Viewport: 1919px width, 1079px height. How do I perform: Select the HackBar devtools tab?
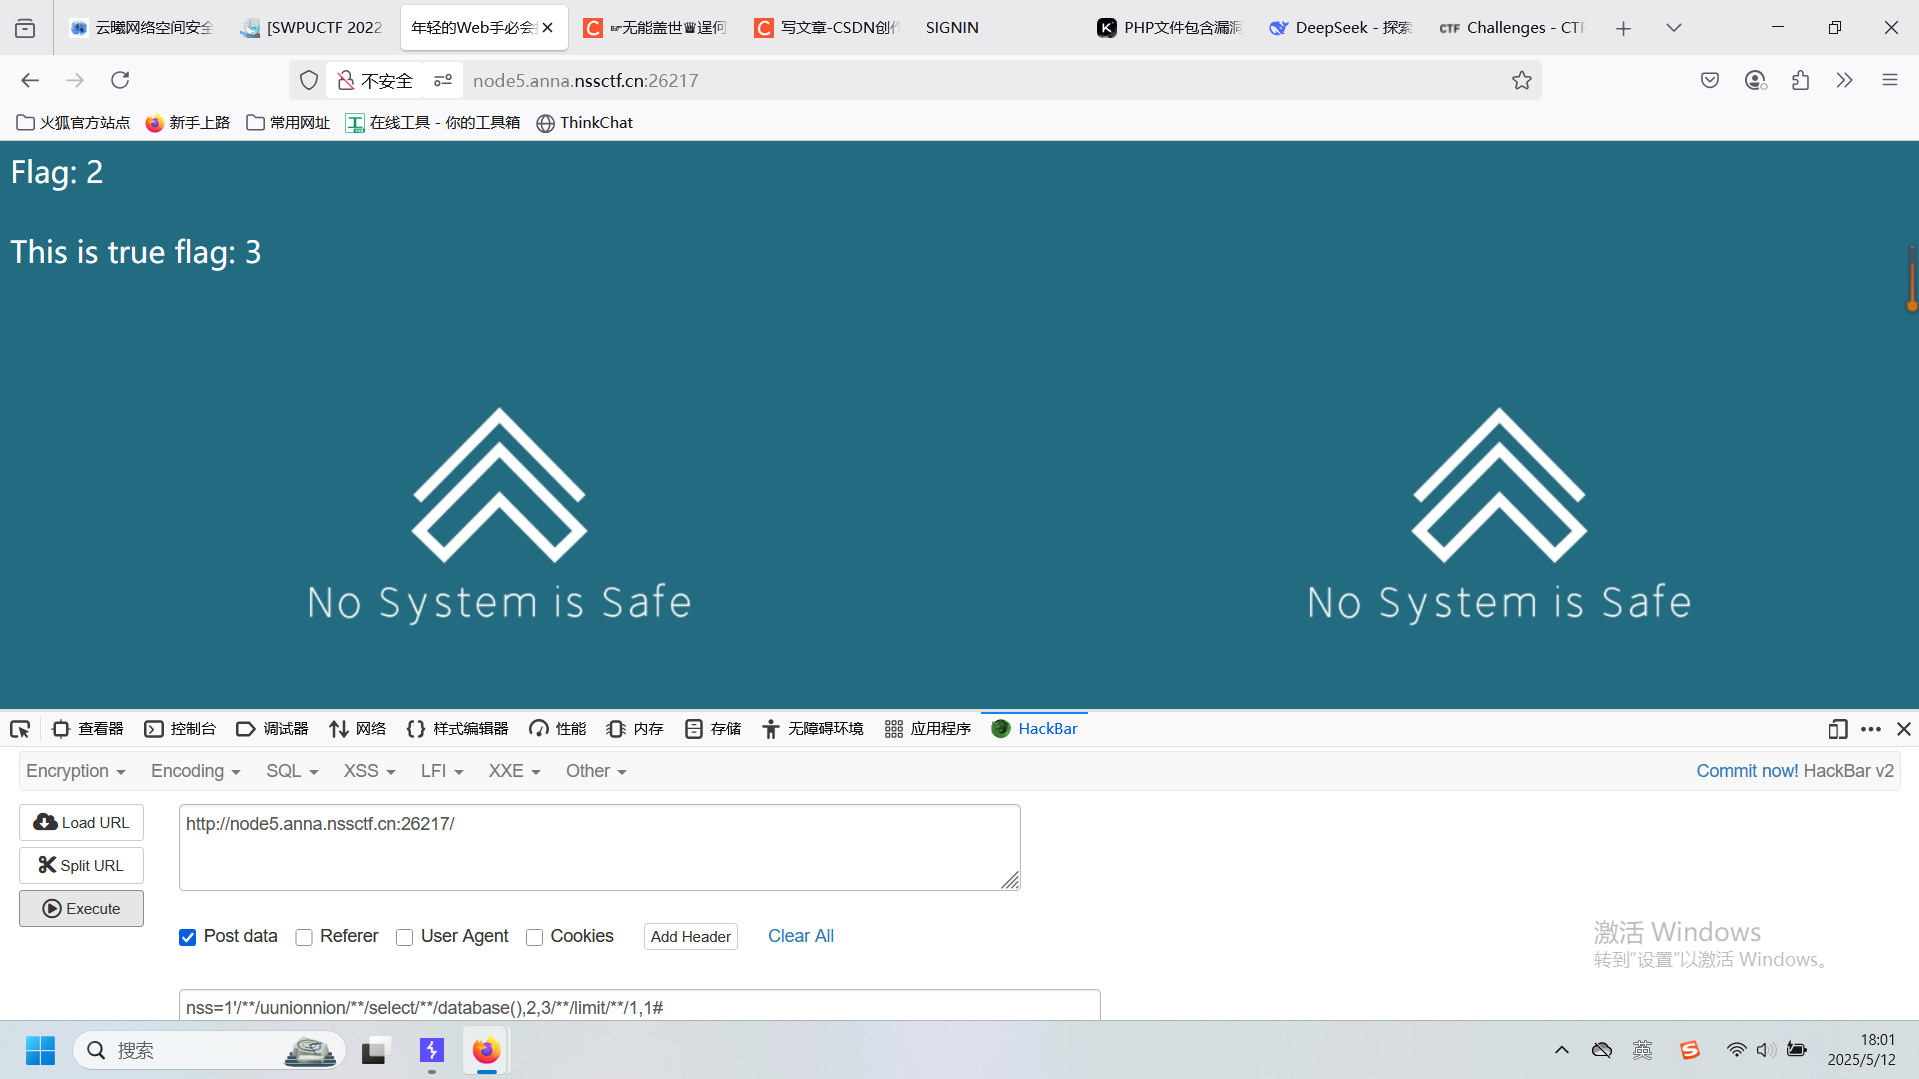tap(1034, 729)
